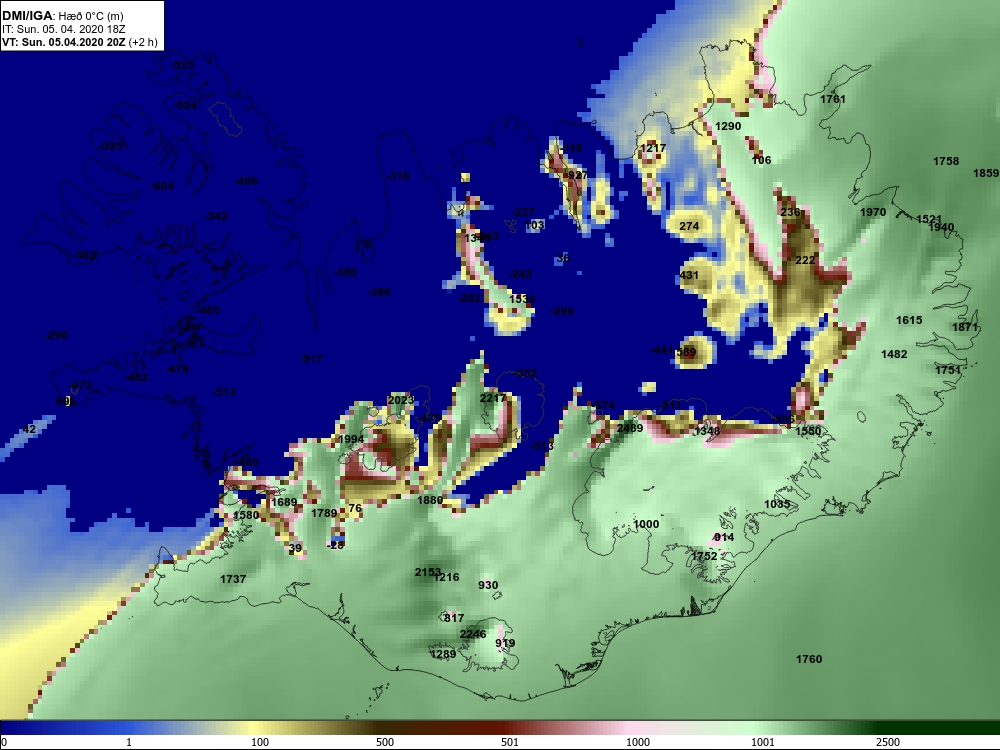Image resolution: width=1000 pixels, height=750 pixels.
Task: Click the color scale label 501
Action: point(510,742)
